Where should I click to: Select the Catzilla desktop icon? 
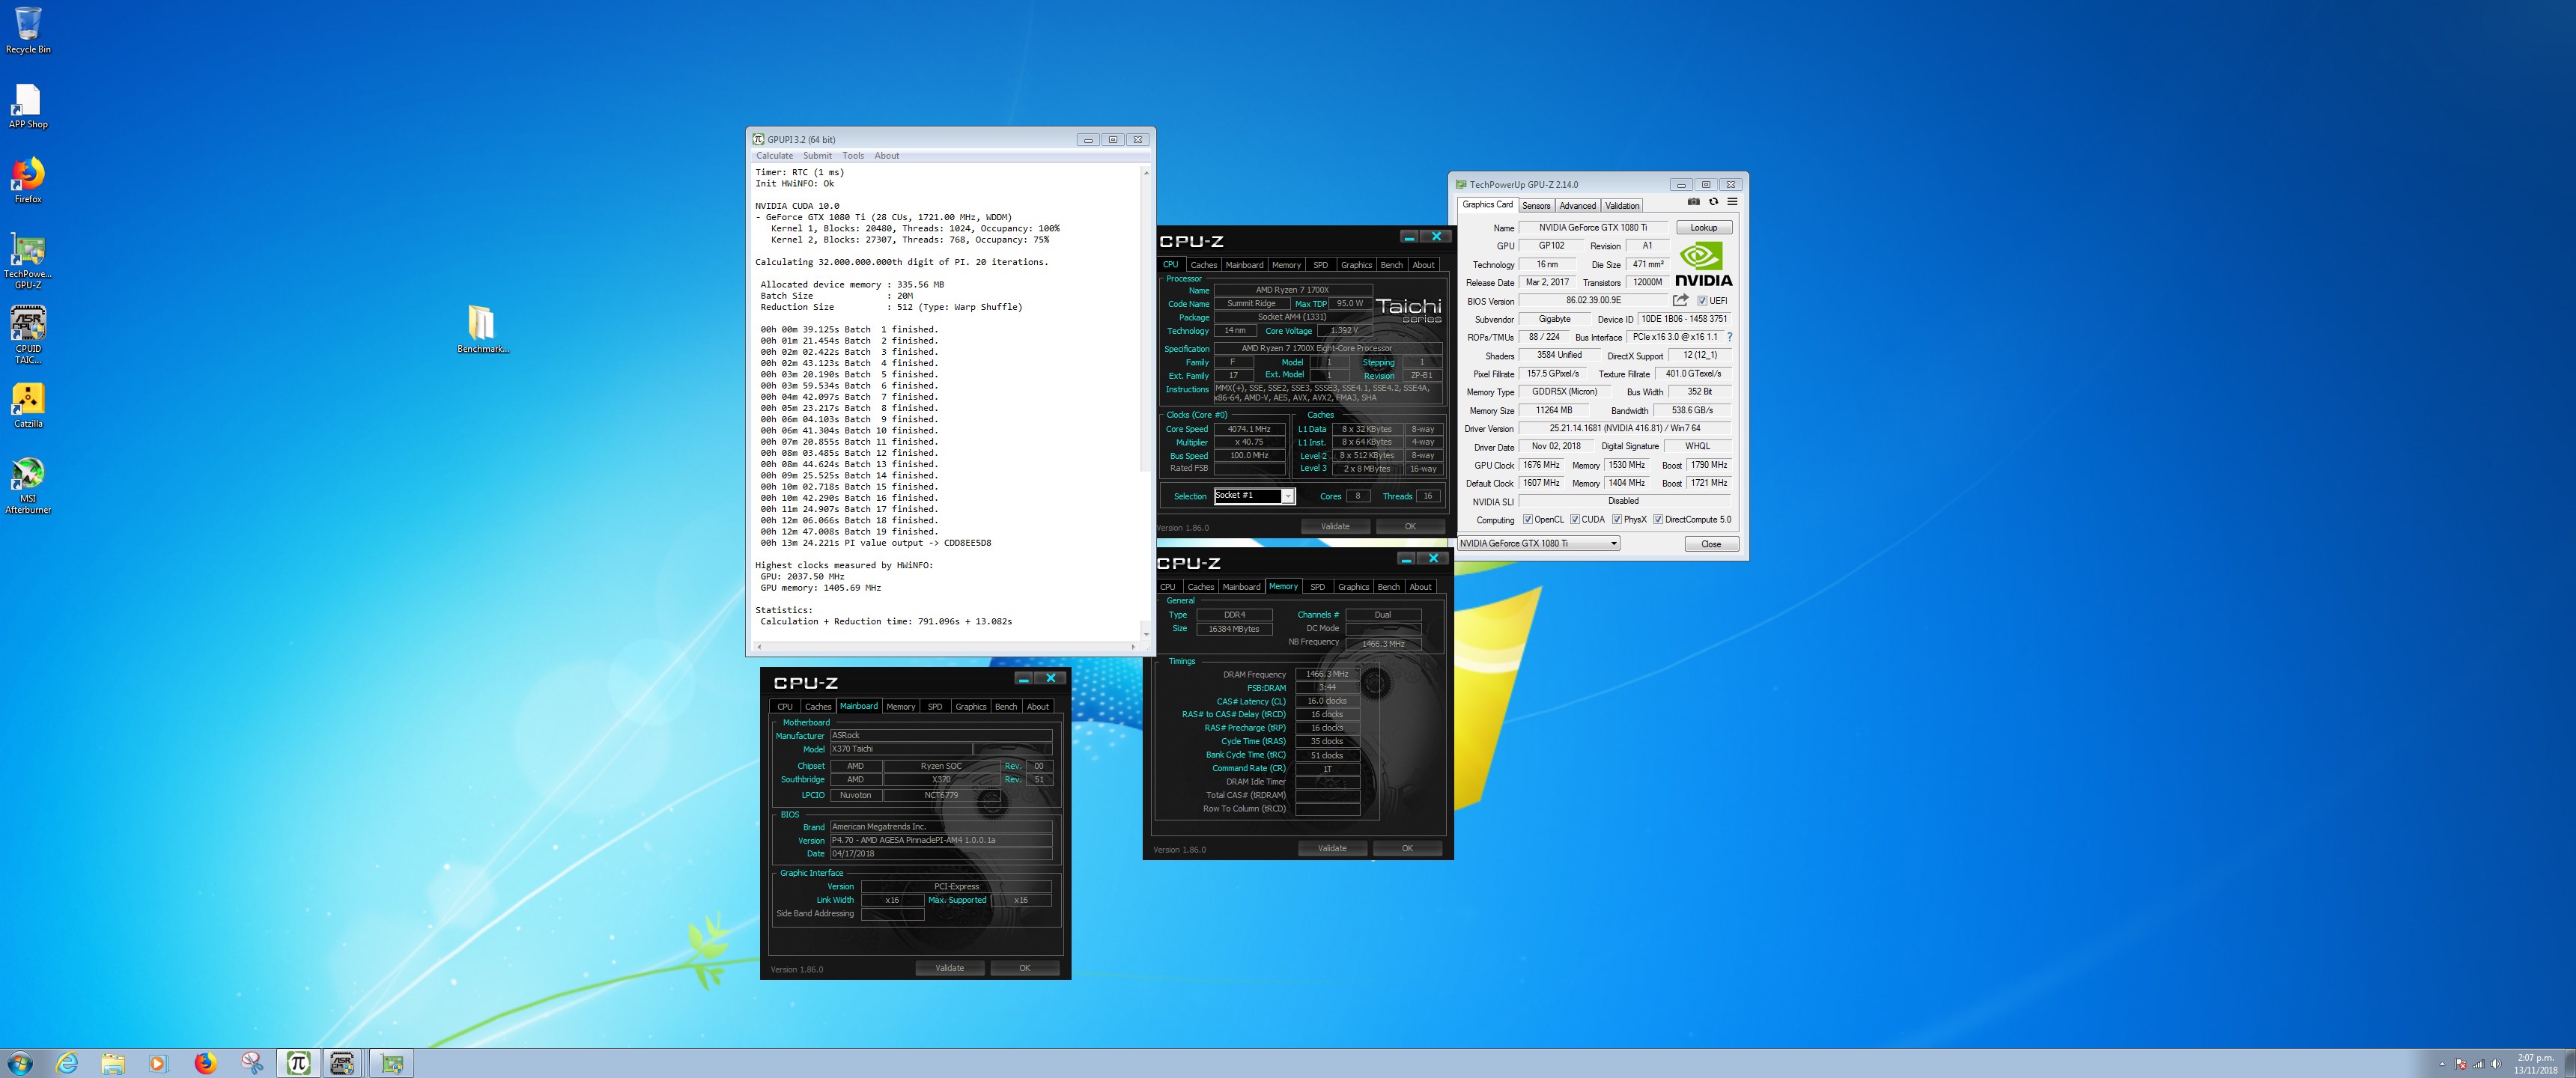(28, 405)
